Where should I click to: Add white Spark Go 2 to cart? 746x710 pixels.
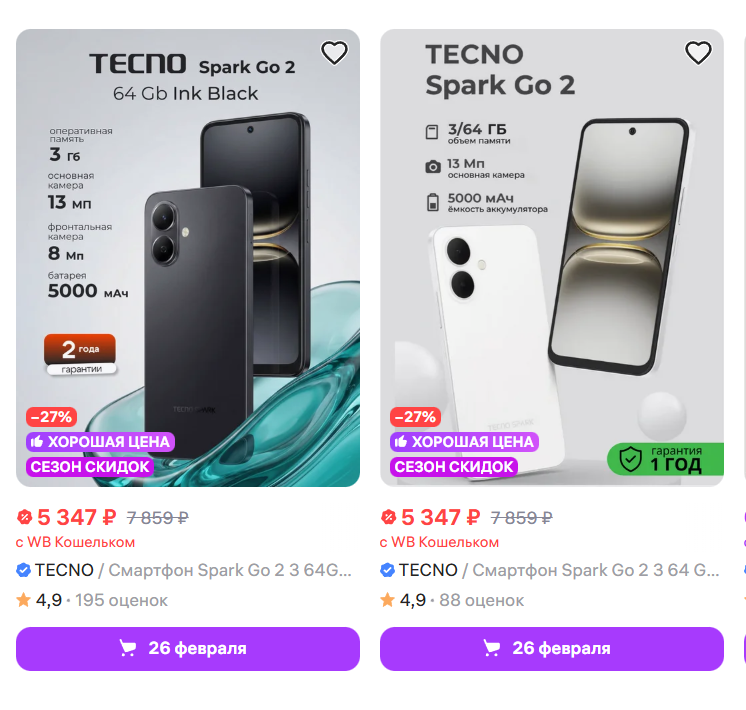point(552,648)
